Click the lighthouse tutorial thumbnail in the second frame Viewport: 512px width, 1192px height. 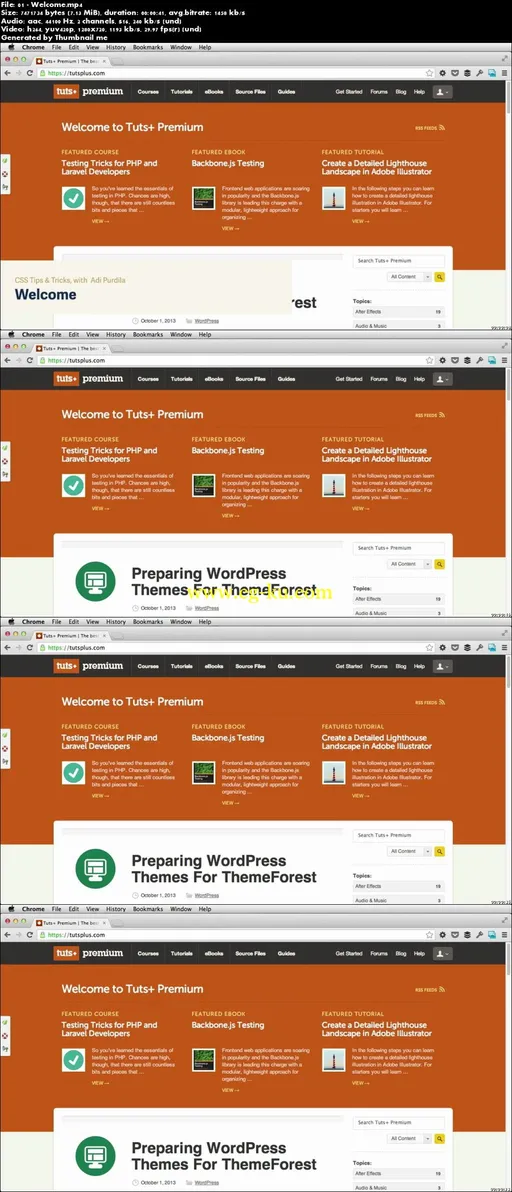point(333,486)
